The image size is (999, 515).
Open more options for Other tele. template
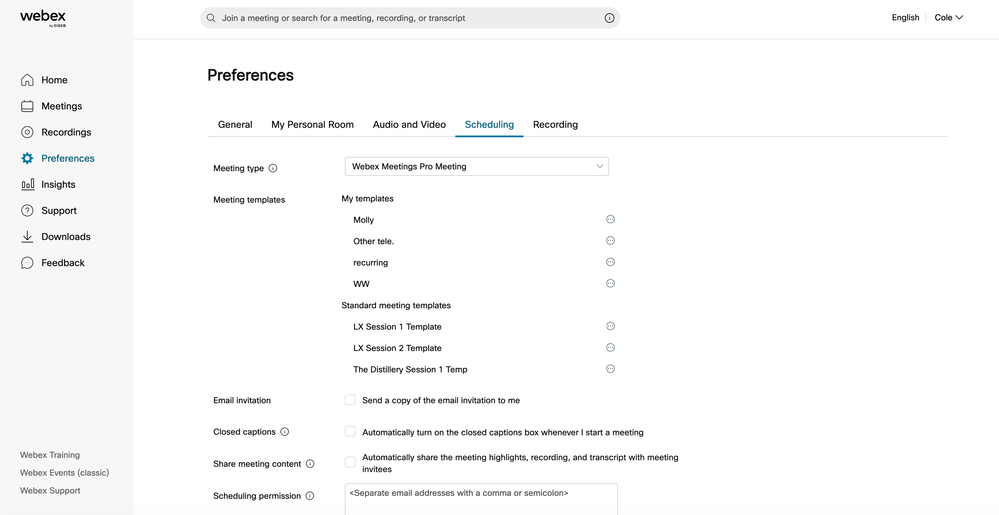[x=610, y=240]
